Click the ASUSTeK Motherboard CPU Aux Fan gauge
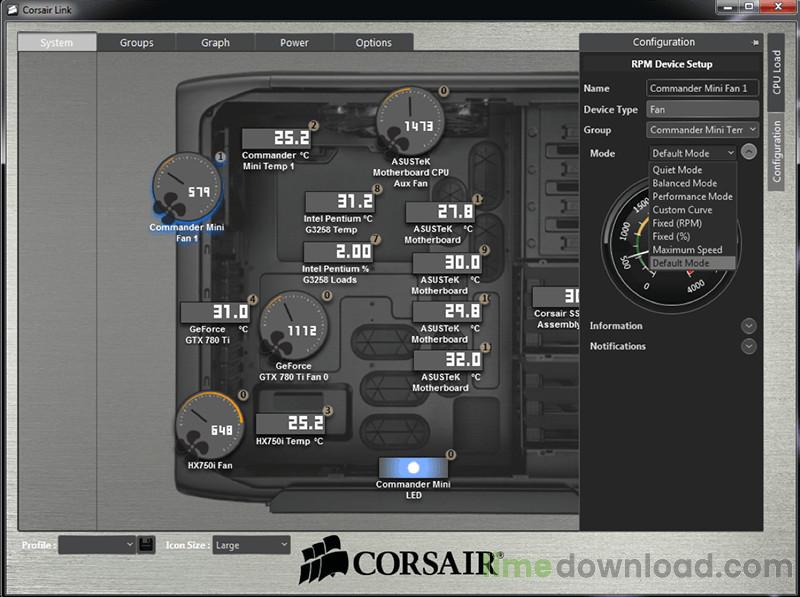 pyautogui.click(x=410, y=122)
